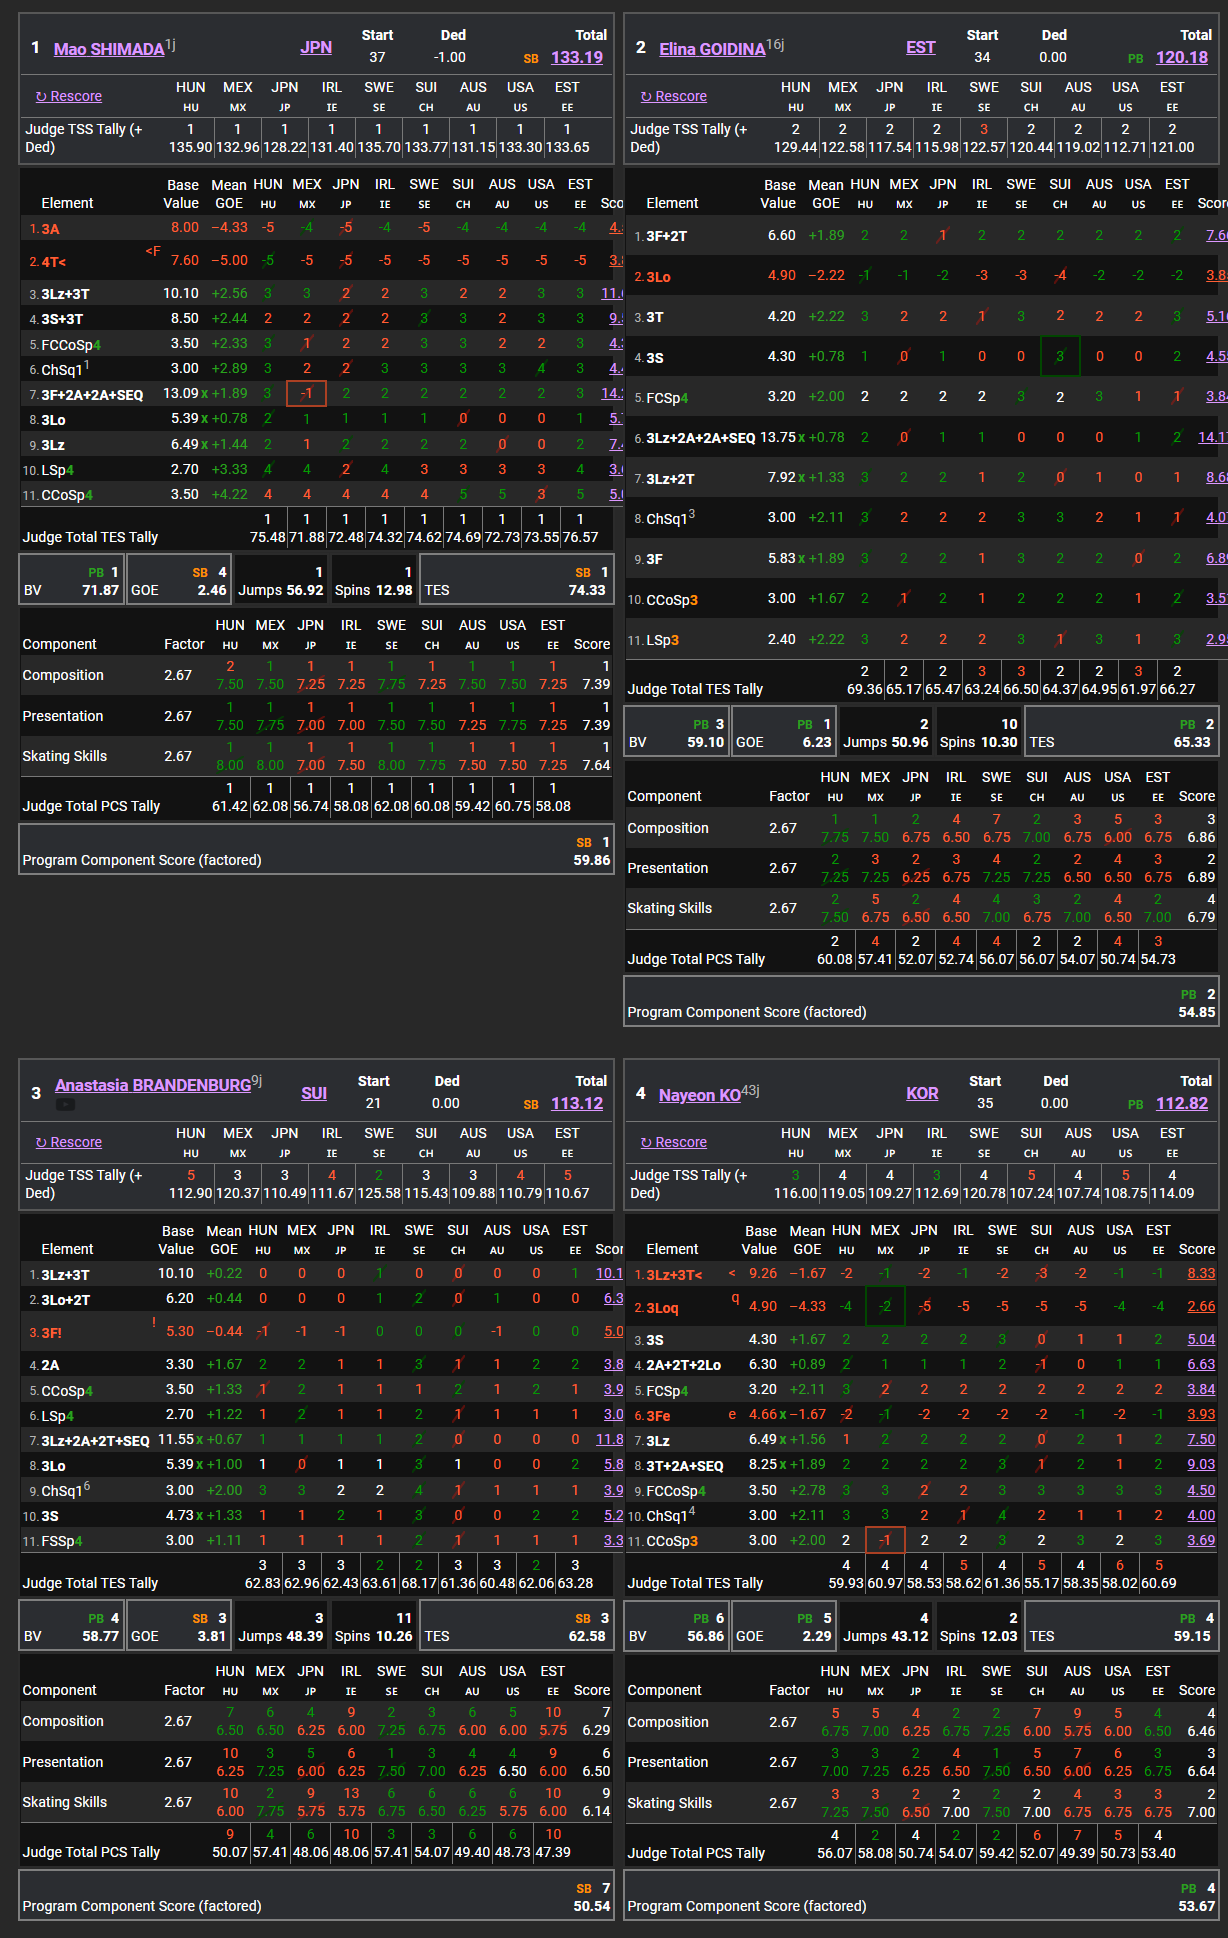The image size is (1228, 1938).
Task: Open the YouTube video icon under Anastasia Brandenburg
Action: click(65, 1105)
